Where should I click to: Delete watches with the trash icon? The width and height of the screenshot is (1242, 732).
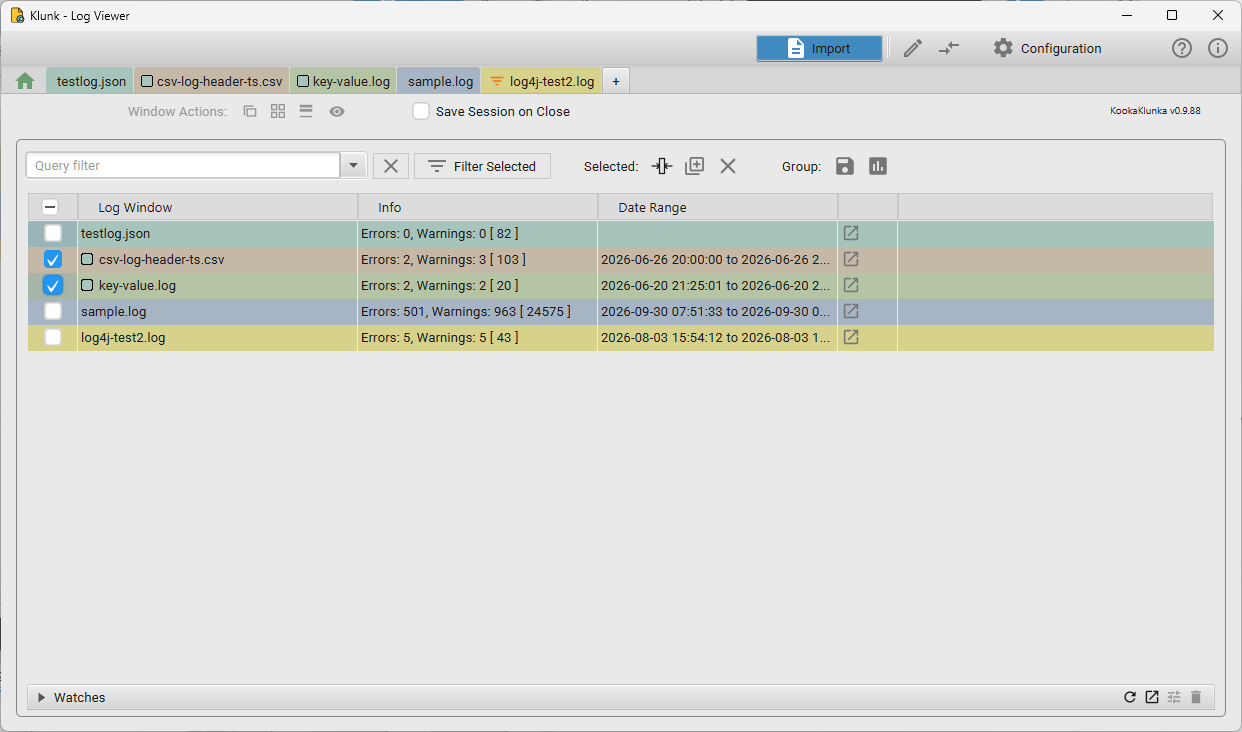coord(1196,697)
